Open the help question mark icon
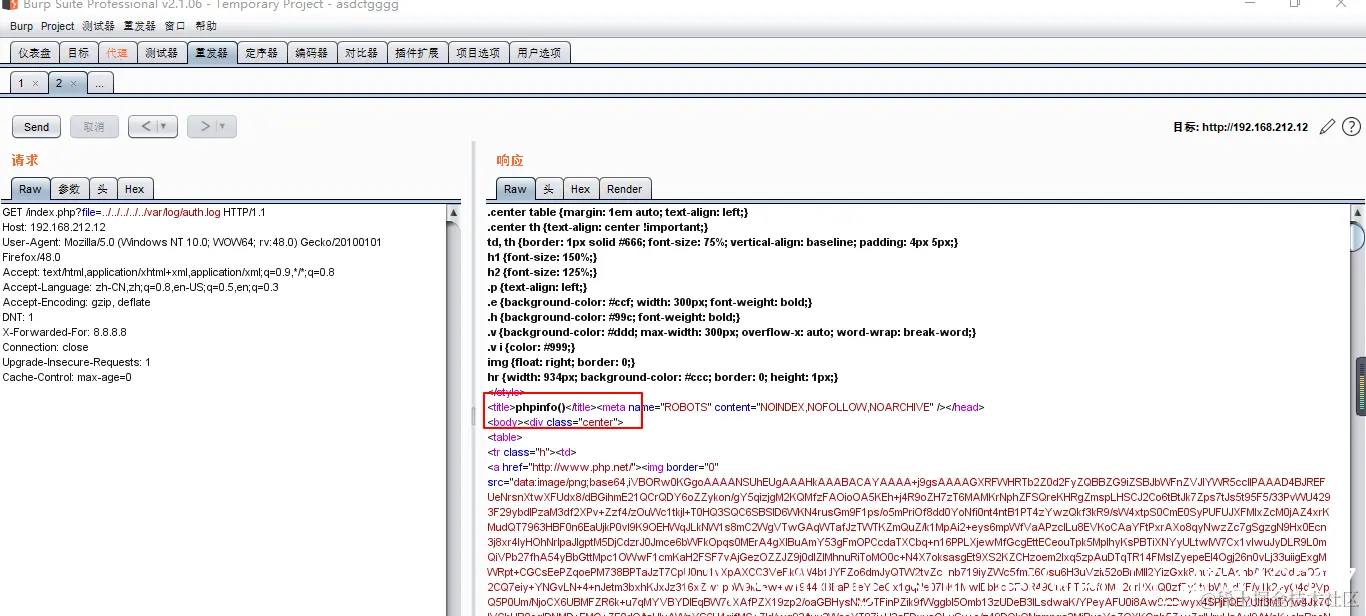 1351,127
